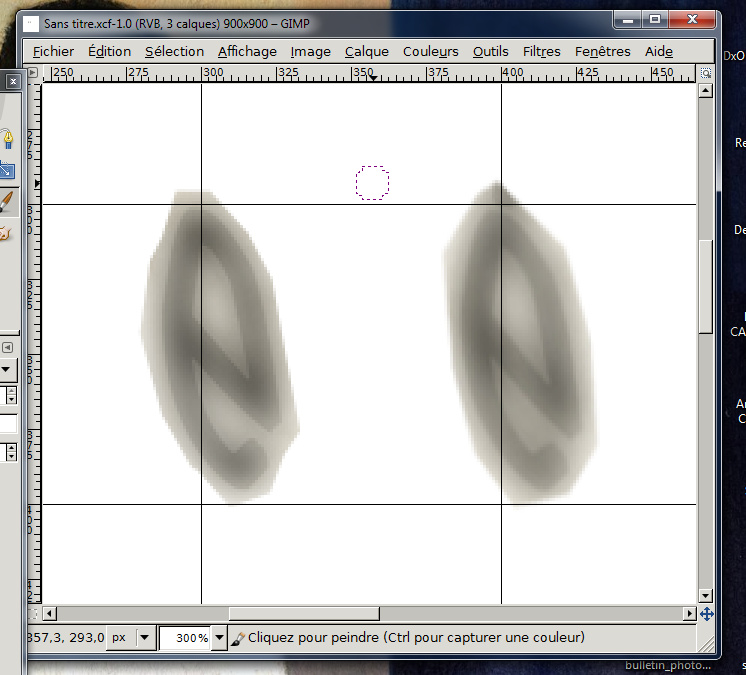746x675 pixels.
Task: Click the vertical scrollbar down arrow
Action: [706, 595]
